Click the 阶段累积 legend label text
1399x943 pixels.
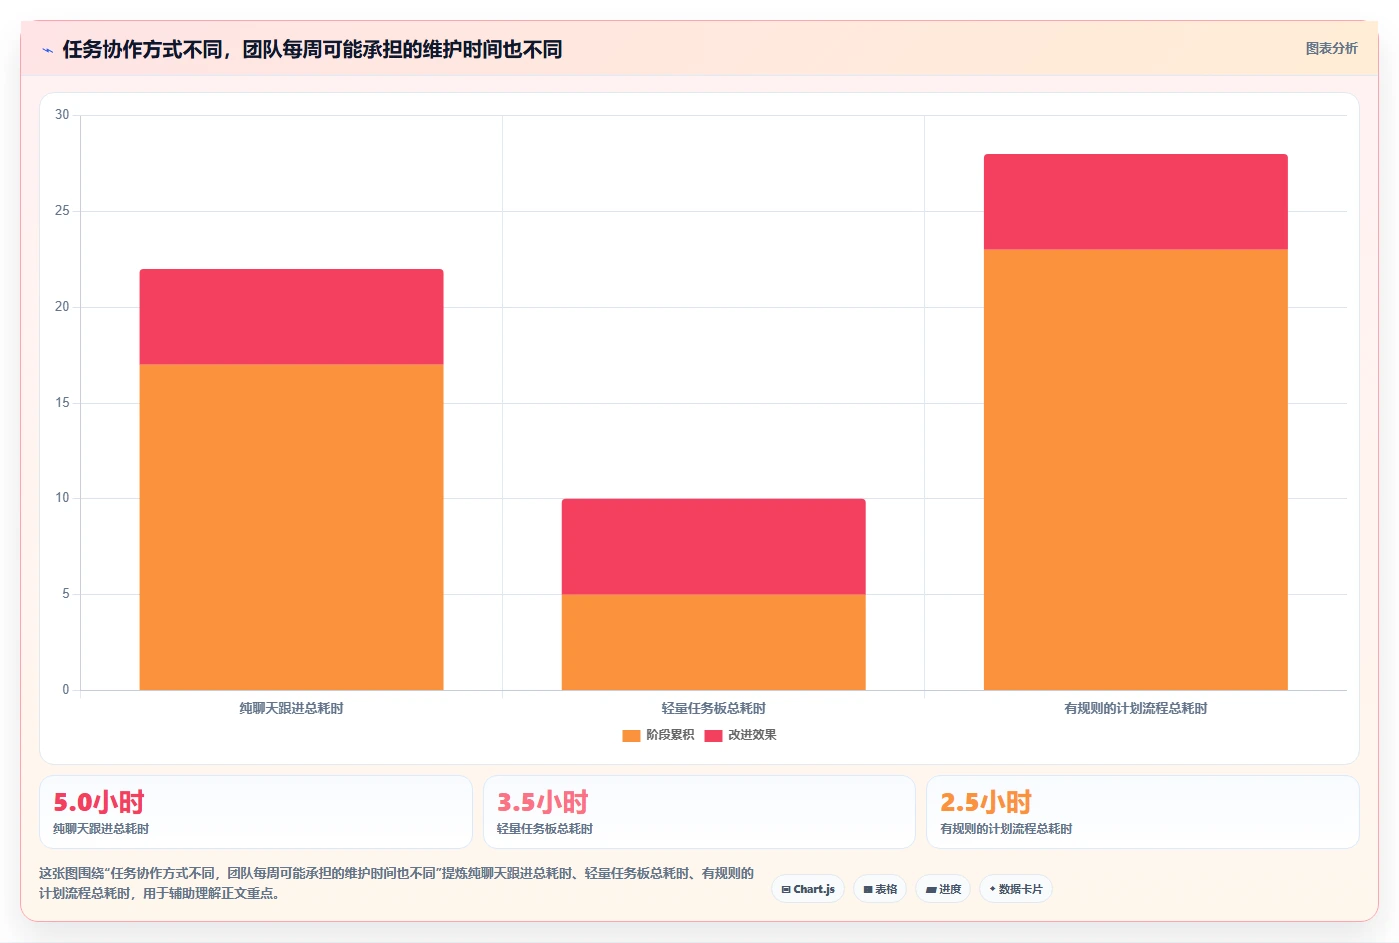(x=670, y=735)
